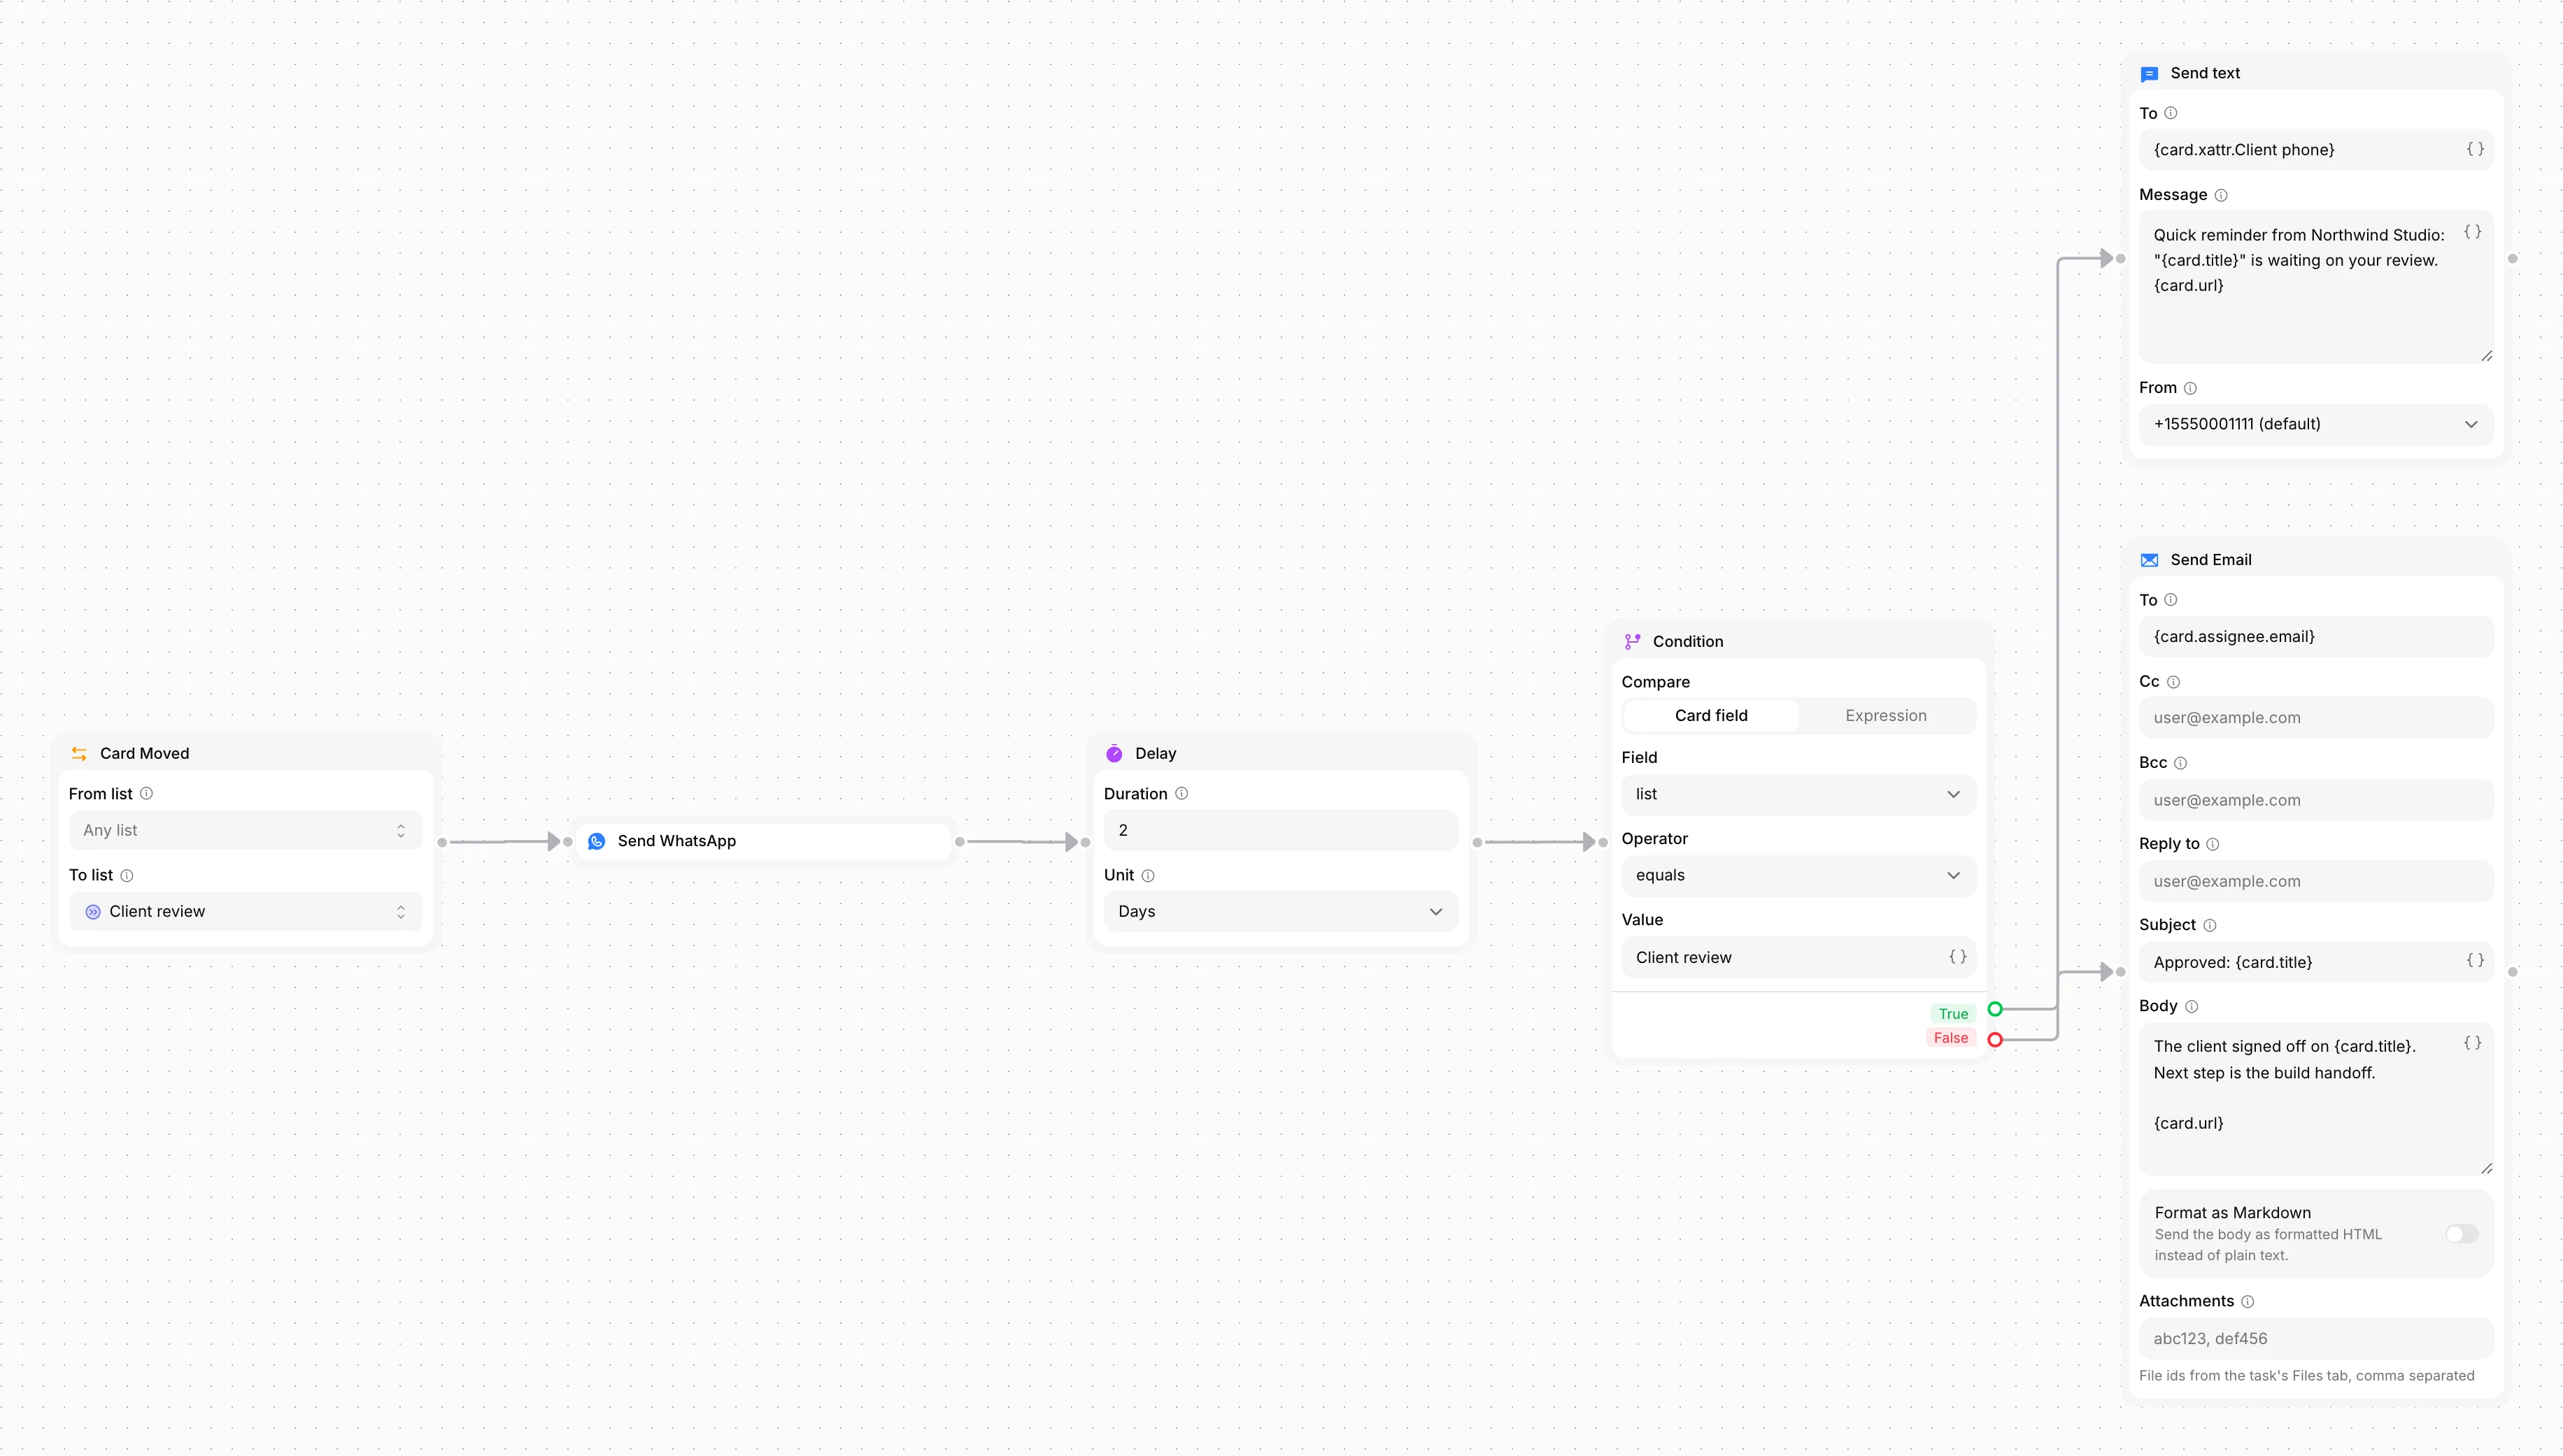
Task: Insert variable in Condition Value field
Action: pos(1957,956)
